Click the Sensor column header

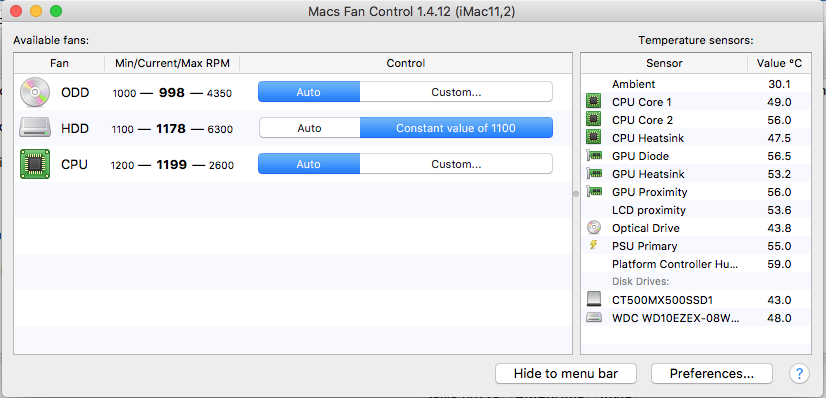[664, 63]
